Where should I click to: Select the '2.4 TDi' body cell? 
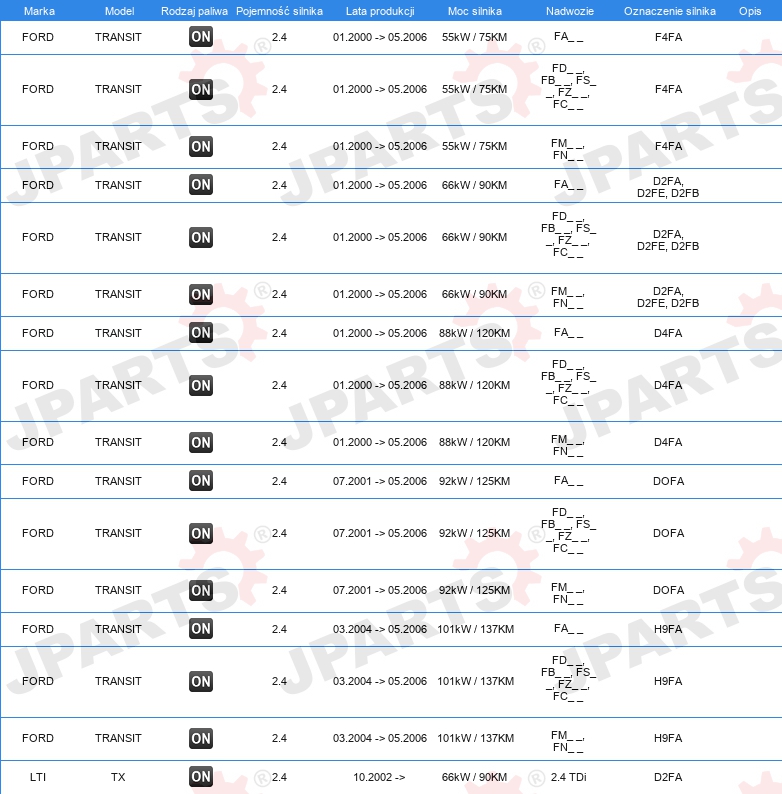pos(568,777)
